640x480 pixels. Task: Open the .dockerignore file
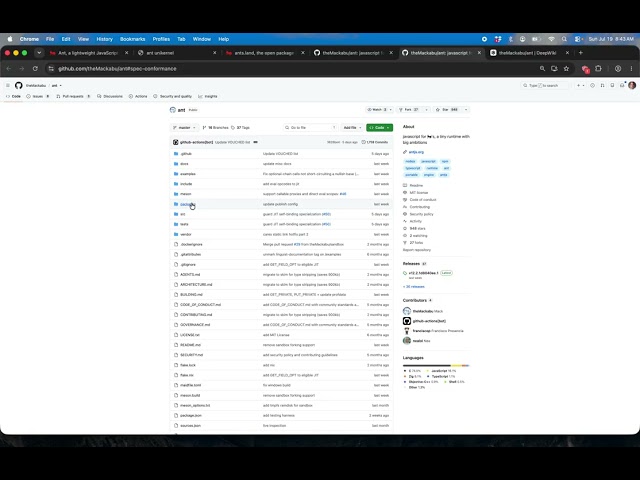(x=191, y=244)
